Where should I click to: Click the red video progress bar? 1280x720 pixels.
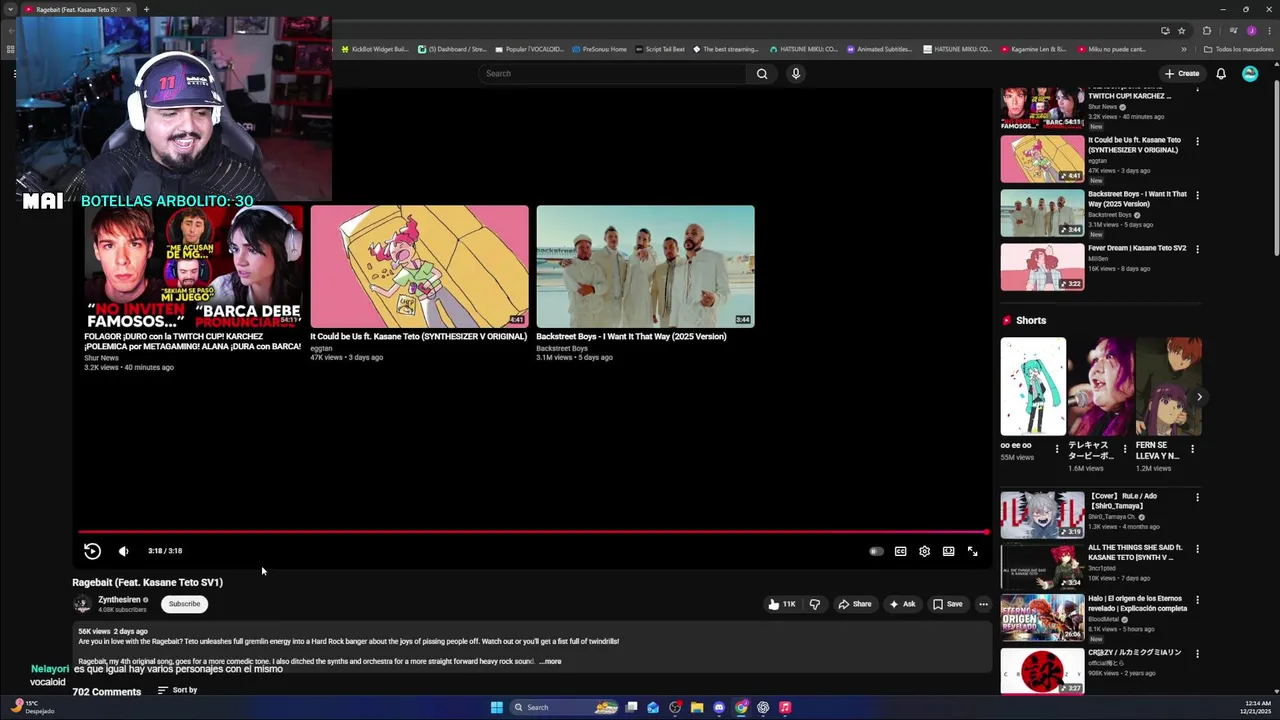click(533, 532)
